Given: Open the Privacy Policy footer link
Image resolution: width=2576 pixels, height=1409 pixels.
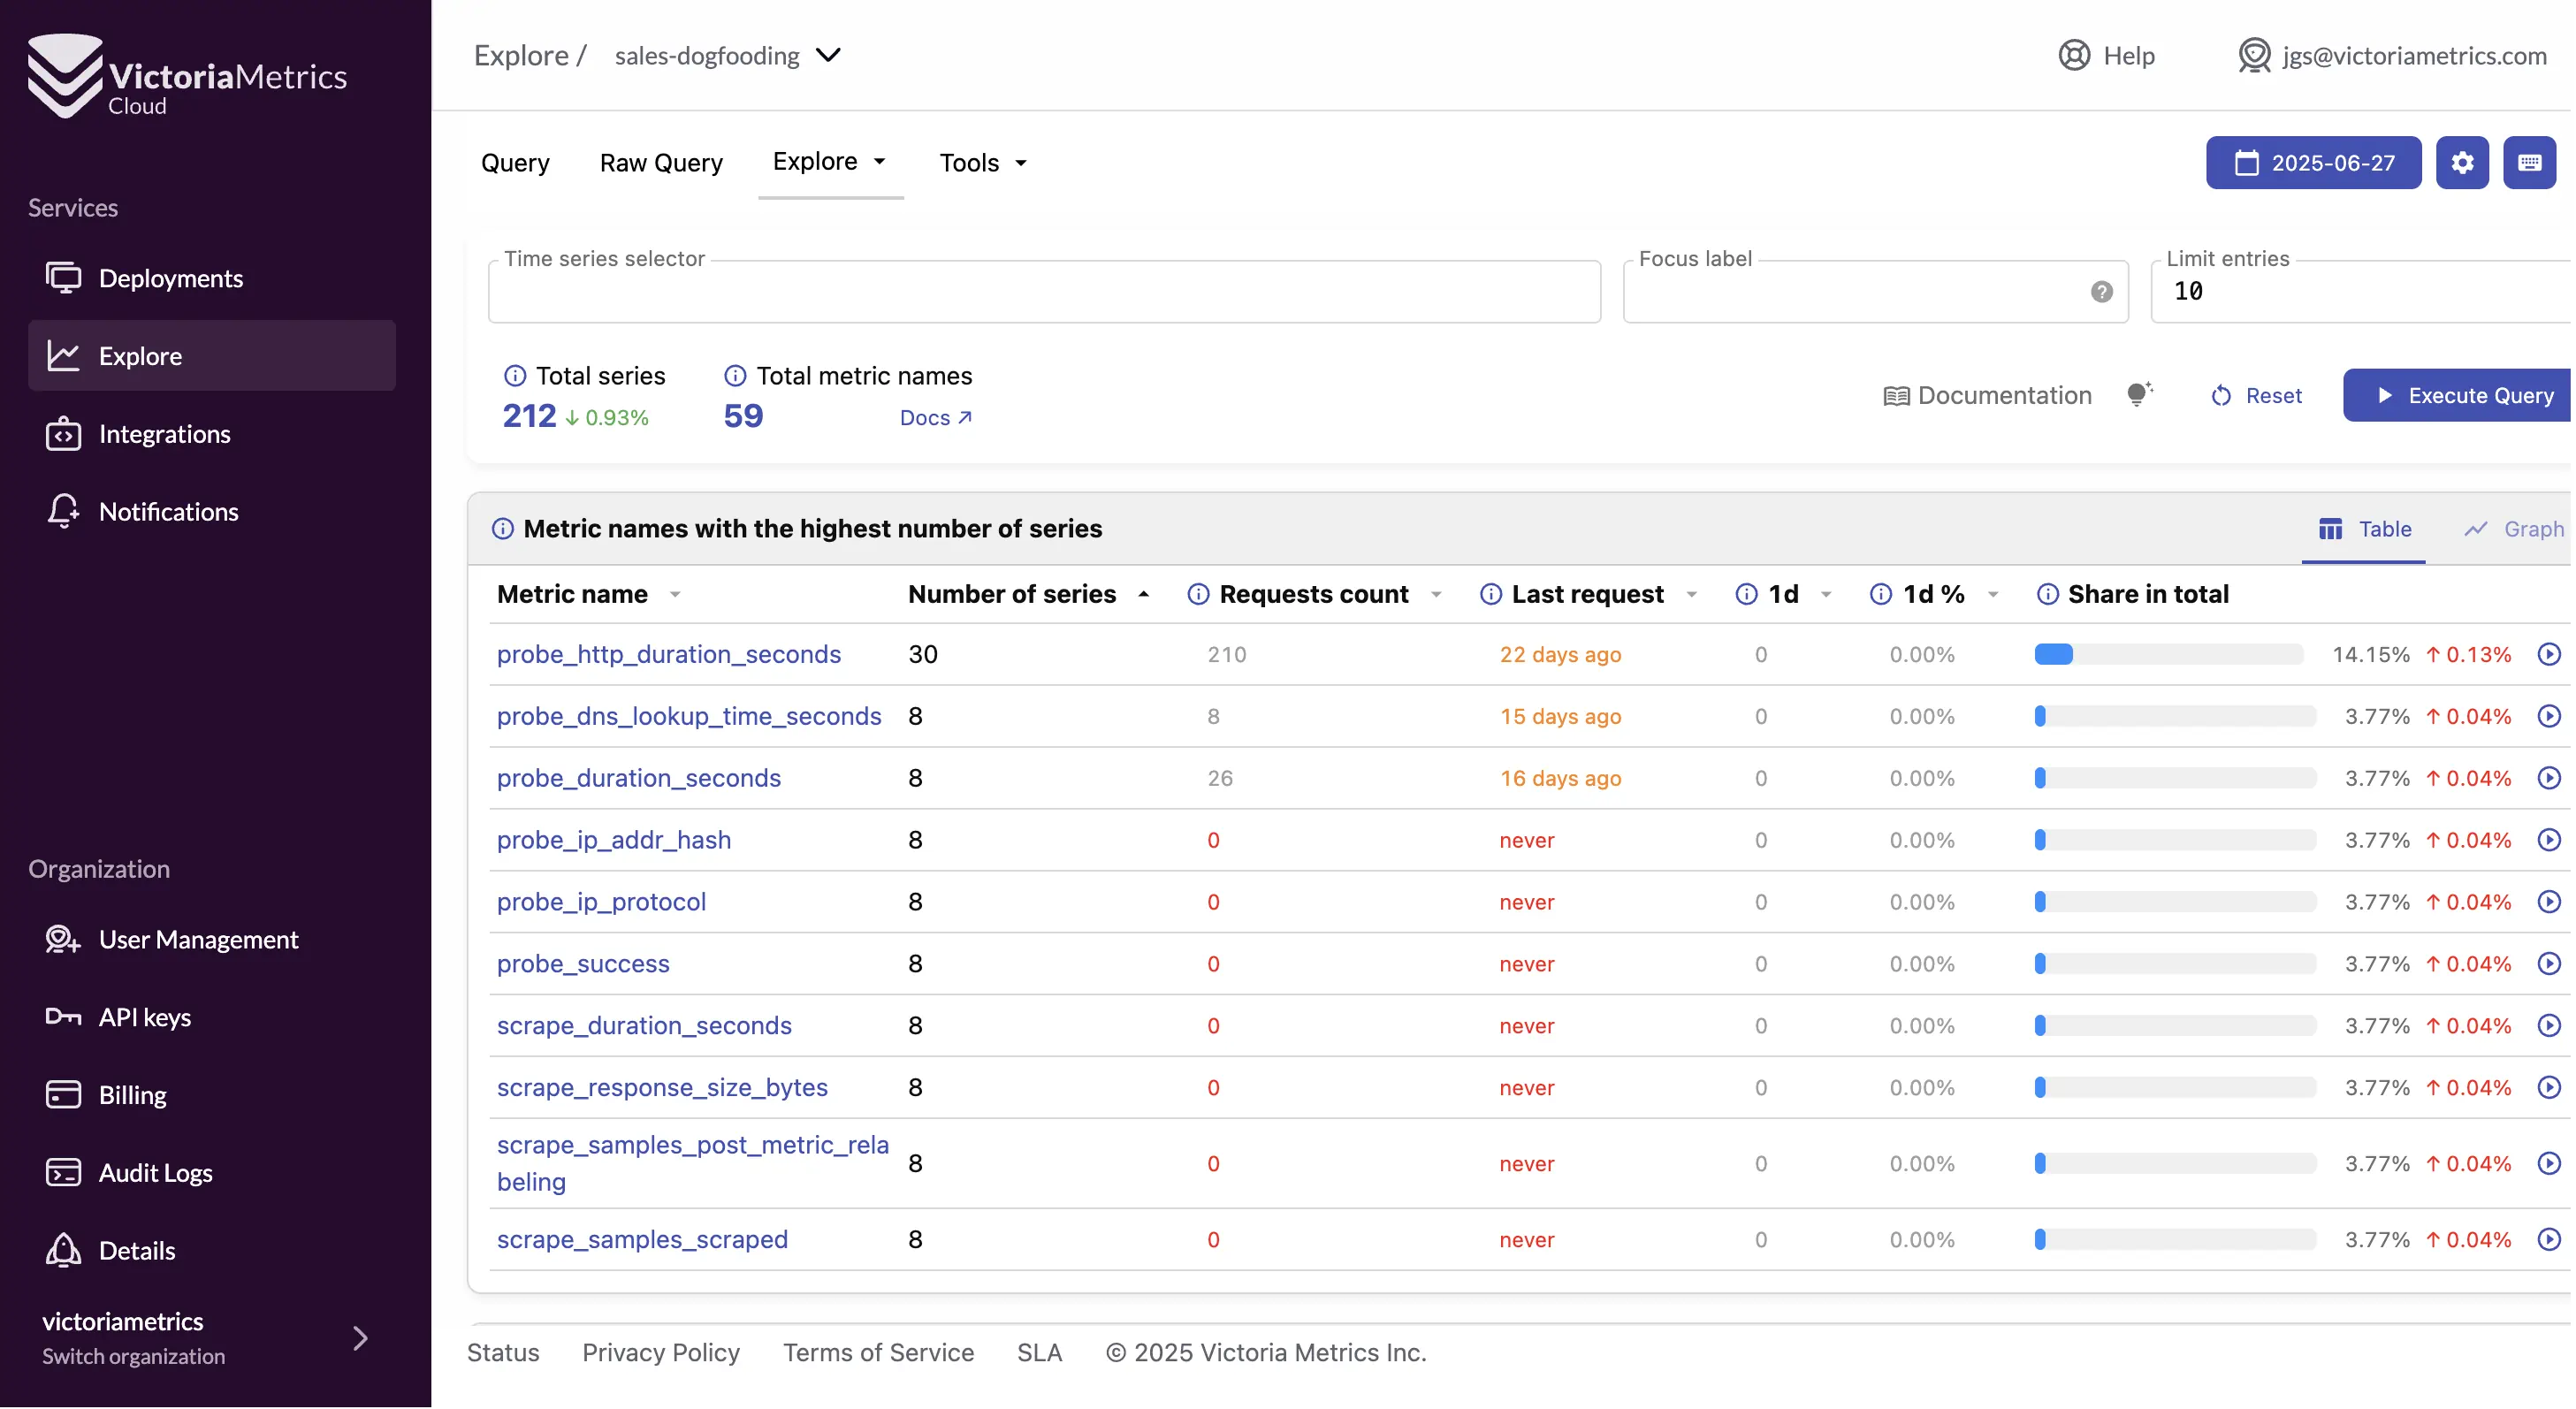Looking at the screenshot, I should pos(662,1354).
